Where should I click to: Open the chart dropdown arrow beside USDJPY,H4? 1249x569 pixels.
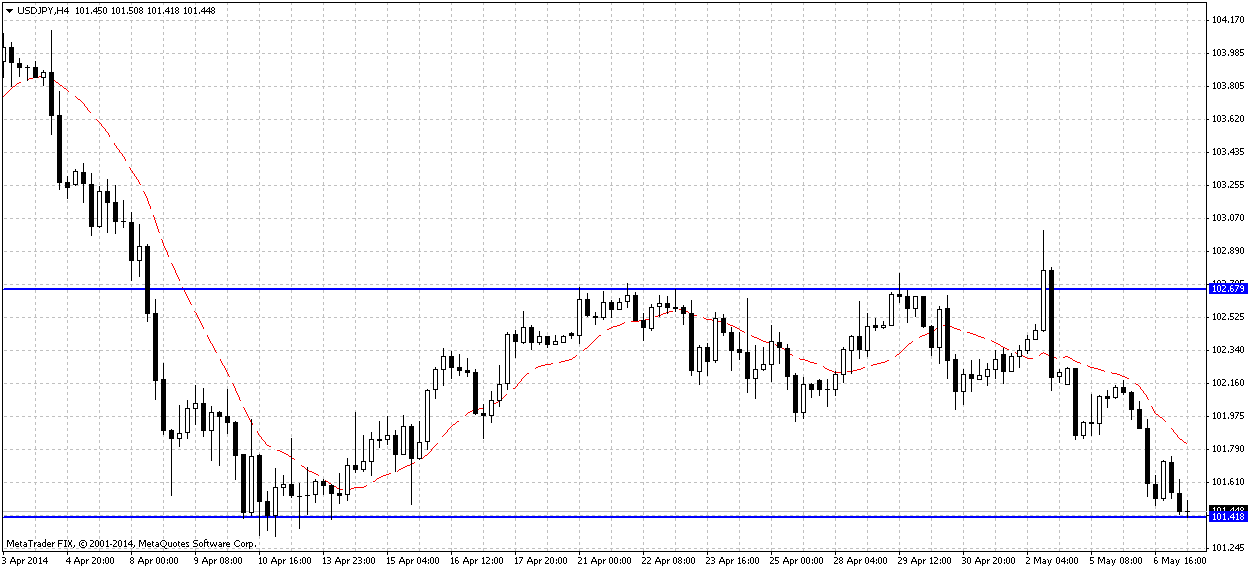point(8,9)
